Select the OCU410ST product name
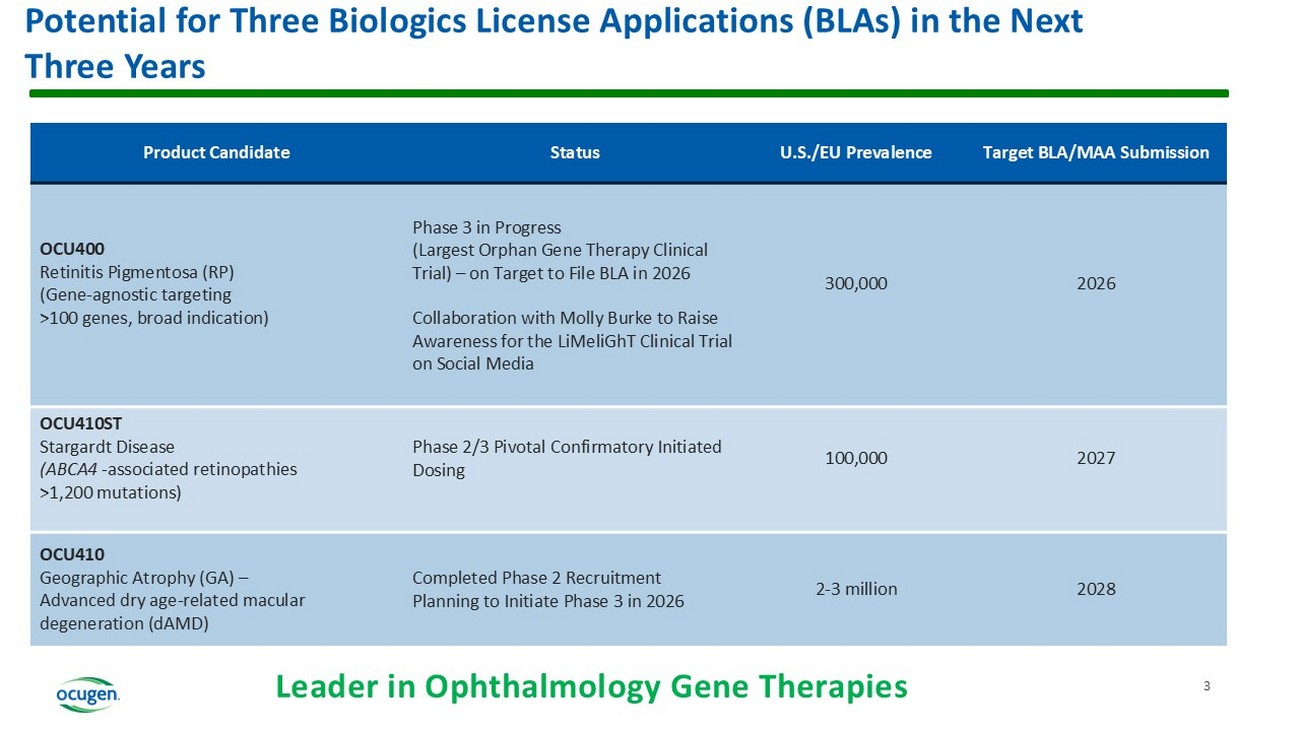 81,423
